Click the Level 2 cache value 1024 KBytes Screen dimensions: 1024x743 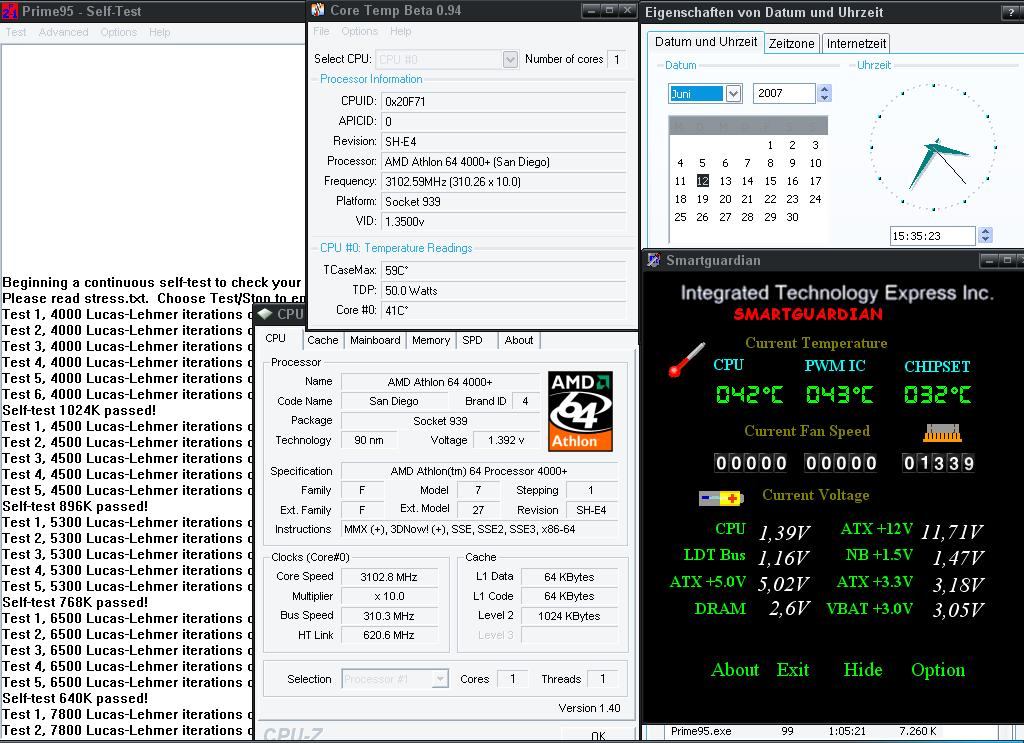point(569,616)
